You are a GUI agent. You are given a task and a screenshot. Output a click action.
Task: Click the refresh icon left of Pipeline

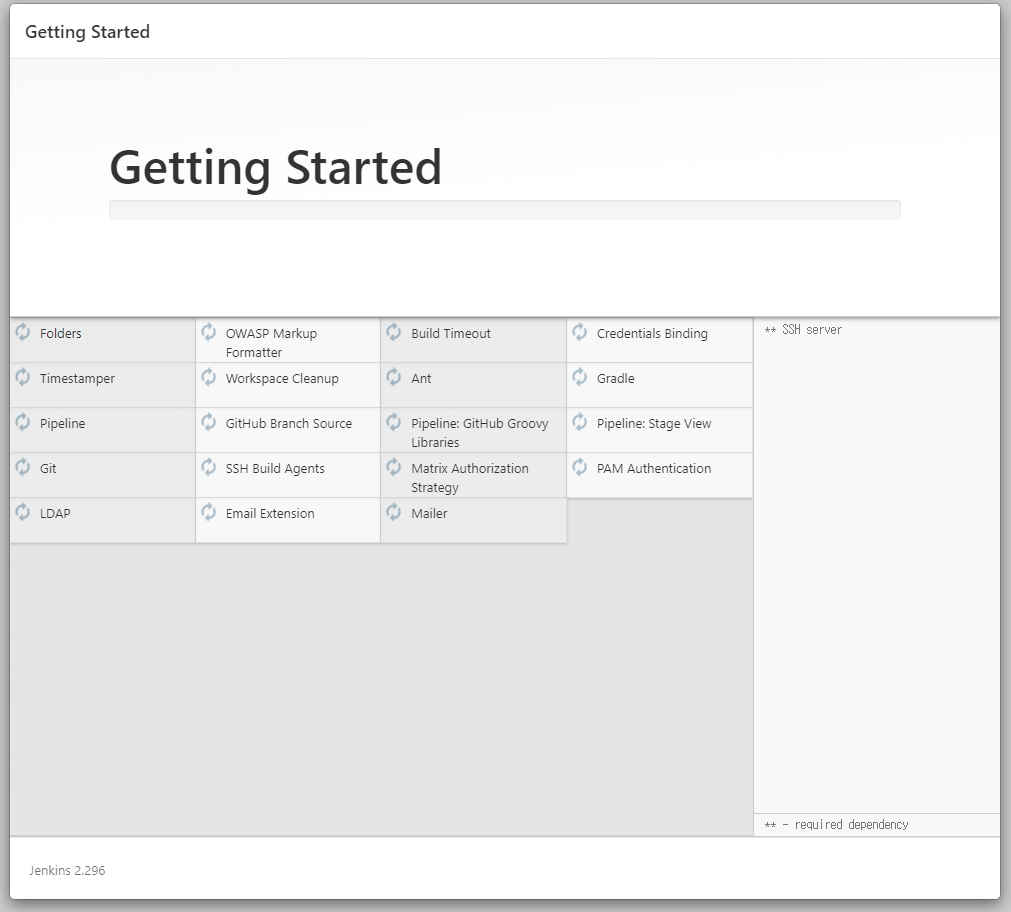[x=23, y=422]
